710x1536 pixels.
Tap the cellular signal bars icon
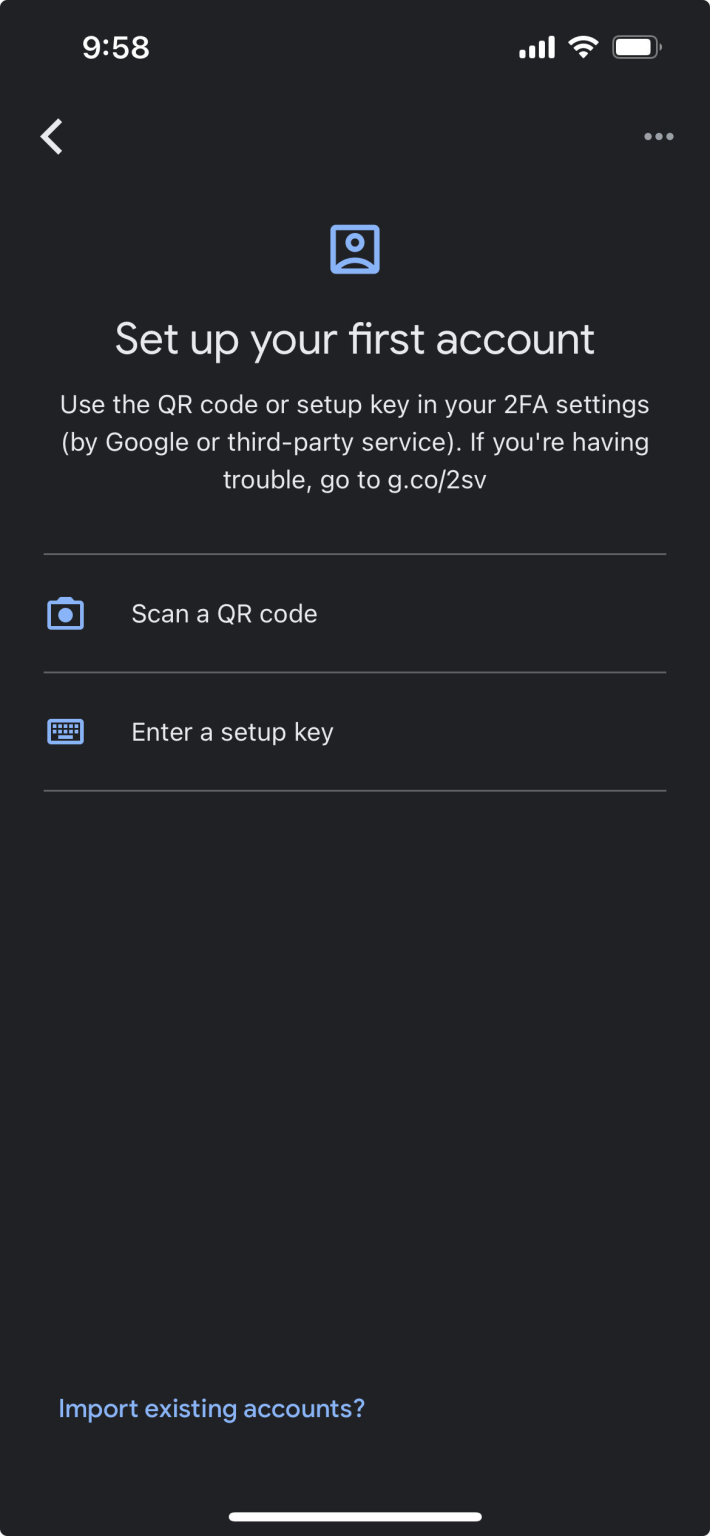(x=537, y=47)
